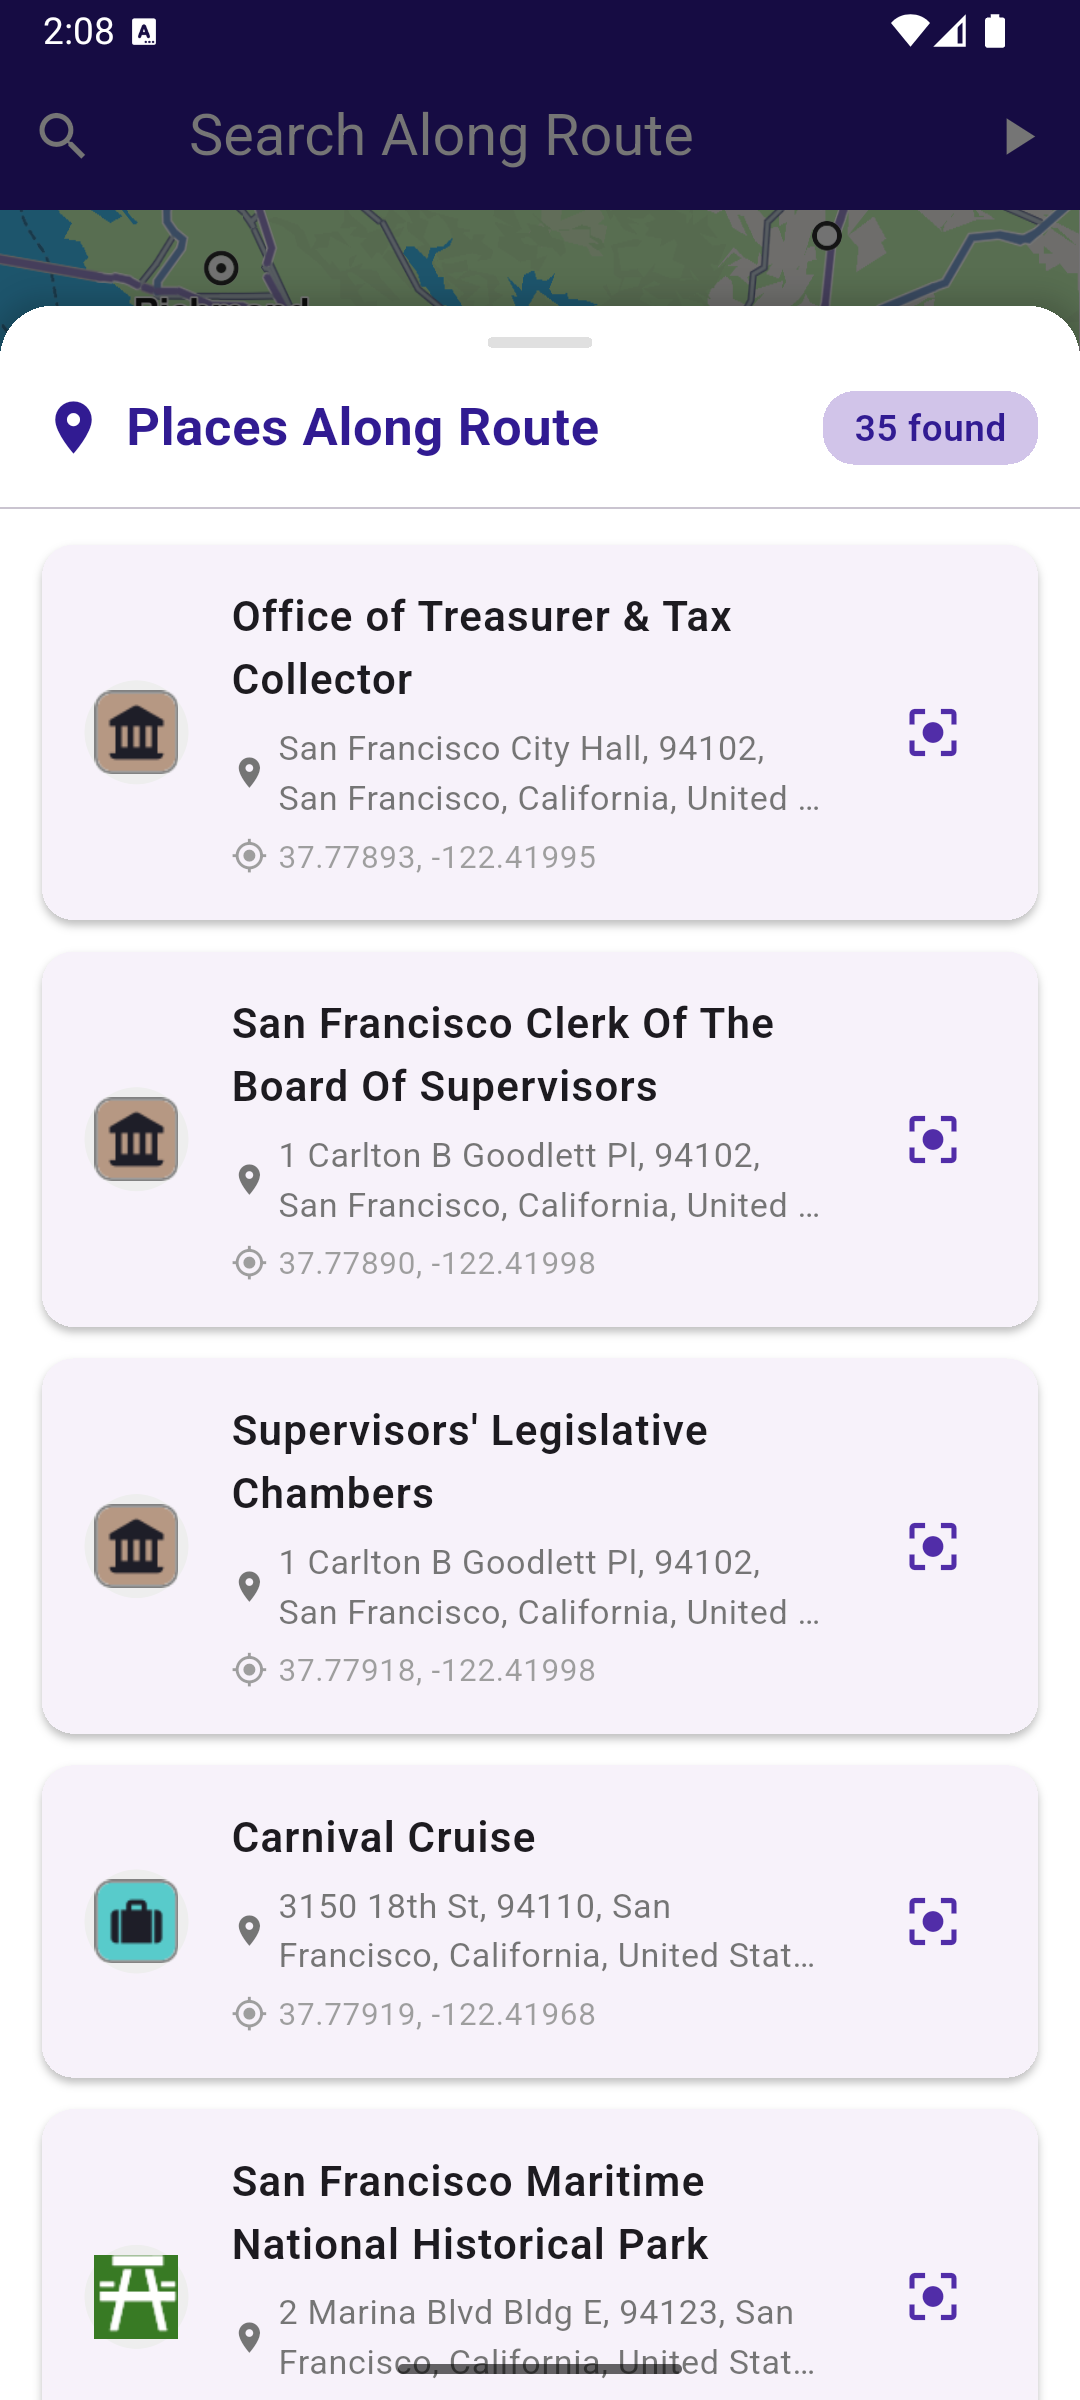Tap the 35 found badge
The width and height of the screenshot is (1080, 2400).
(x=929, y=428)
